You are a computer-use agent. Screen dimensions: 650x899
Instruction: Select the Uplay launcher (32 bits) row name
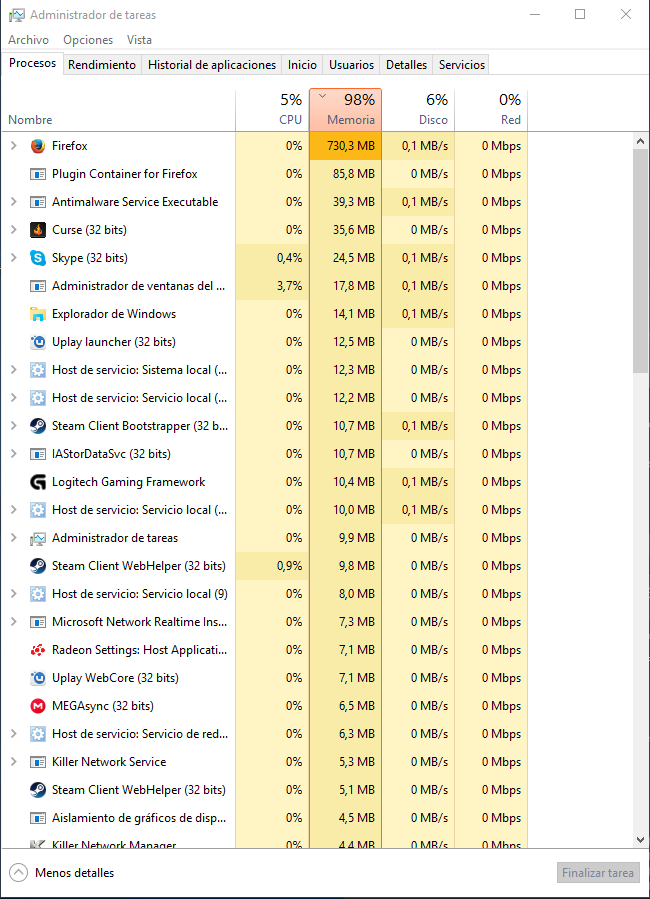pos(113,342)
